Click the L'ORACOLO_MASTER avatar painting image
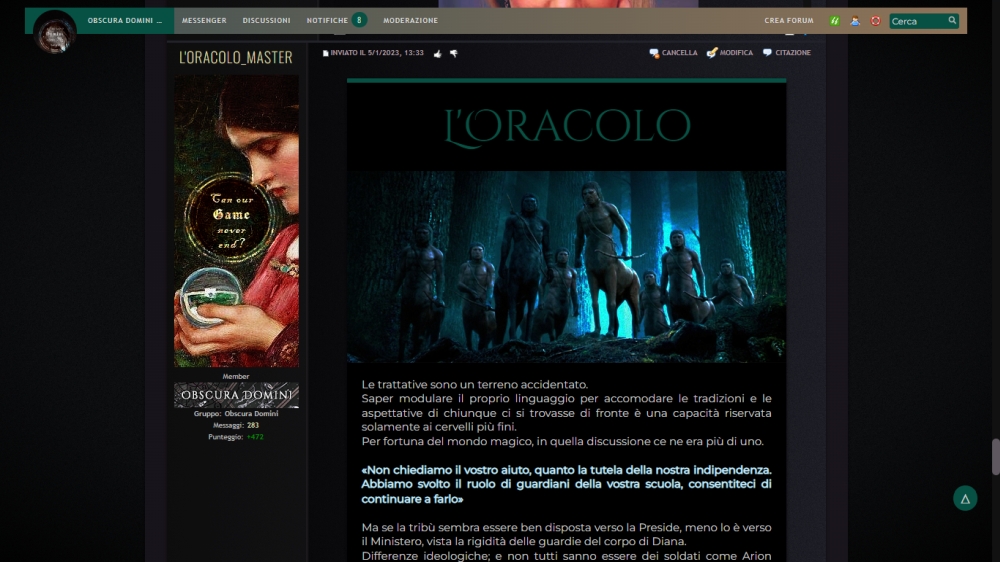The image size is (1000, 562). point(237,221)
